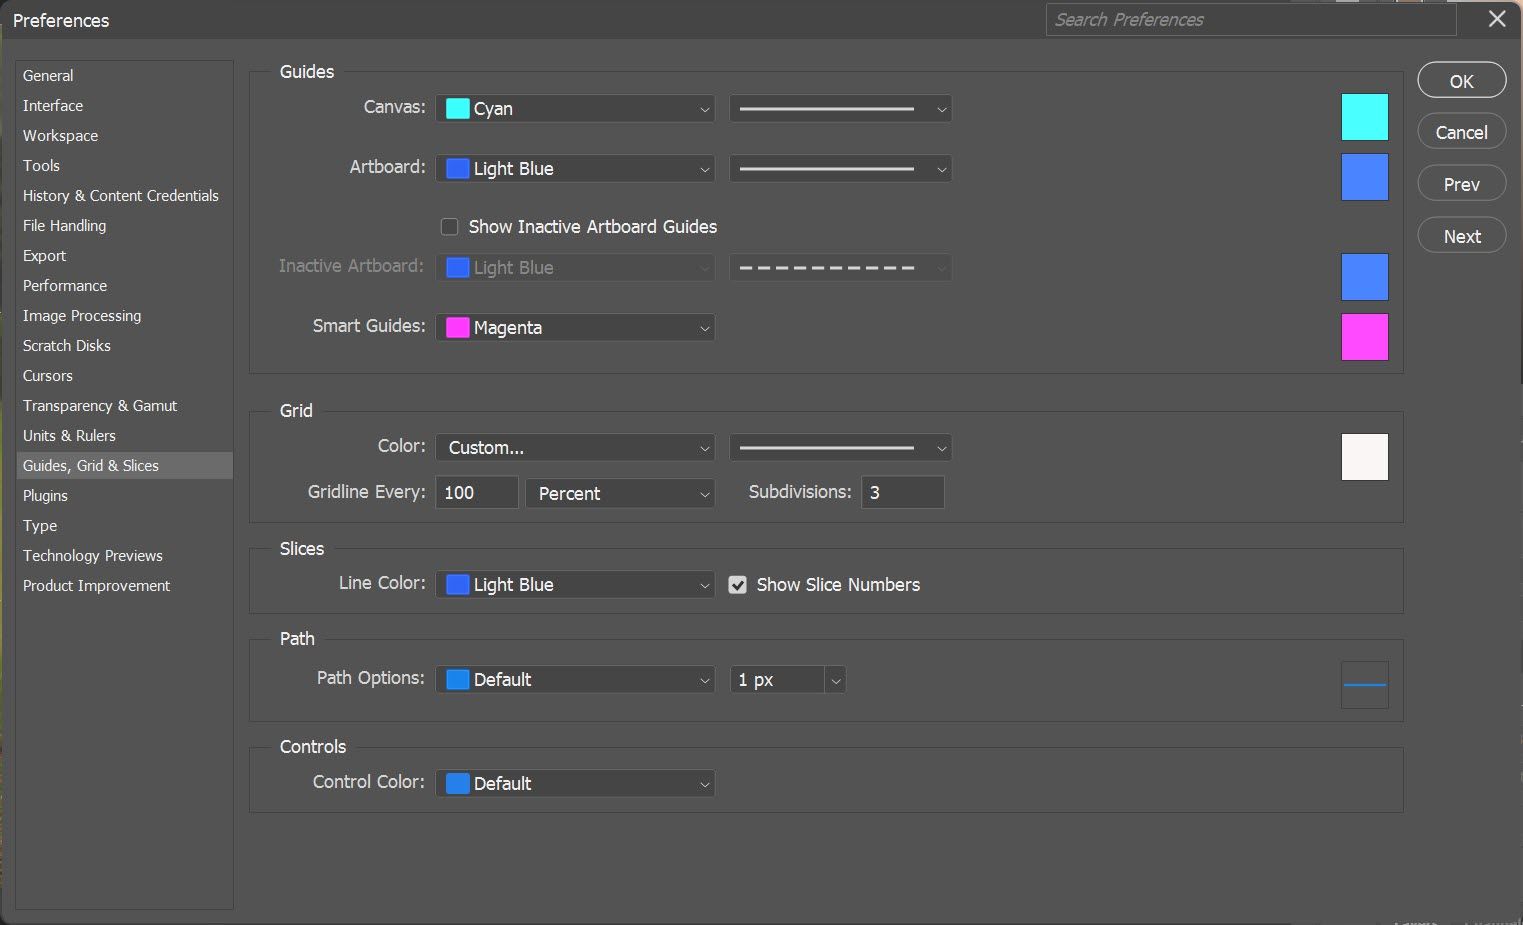
Task: Open the custom Grid color swatch
Action: pos(1364,457)
